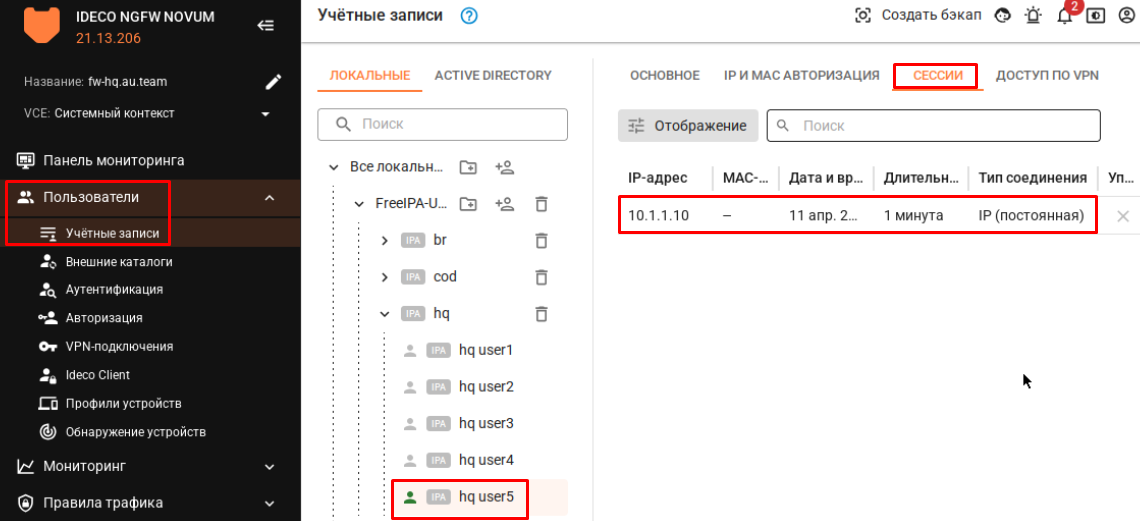The width and height of the screenshot is (1140, 521).
Task: Open the help icon next to Учётные записи
Action: pos(469,16)
